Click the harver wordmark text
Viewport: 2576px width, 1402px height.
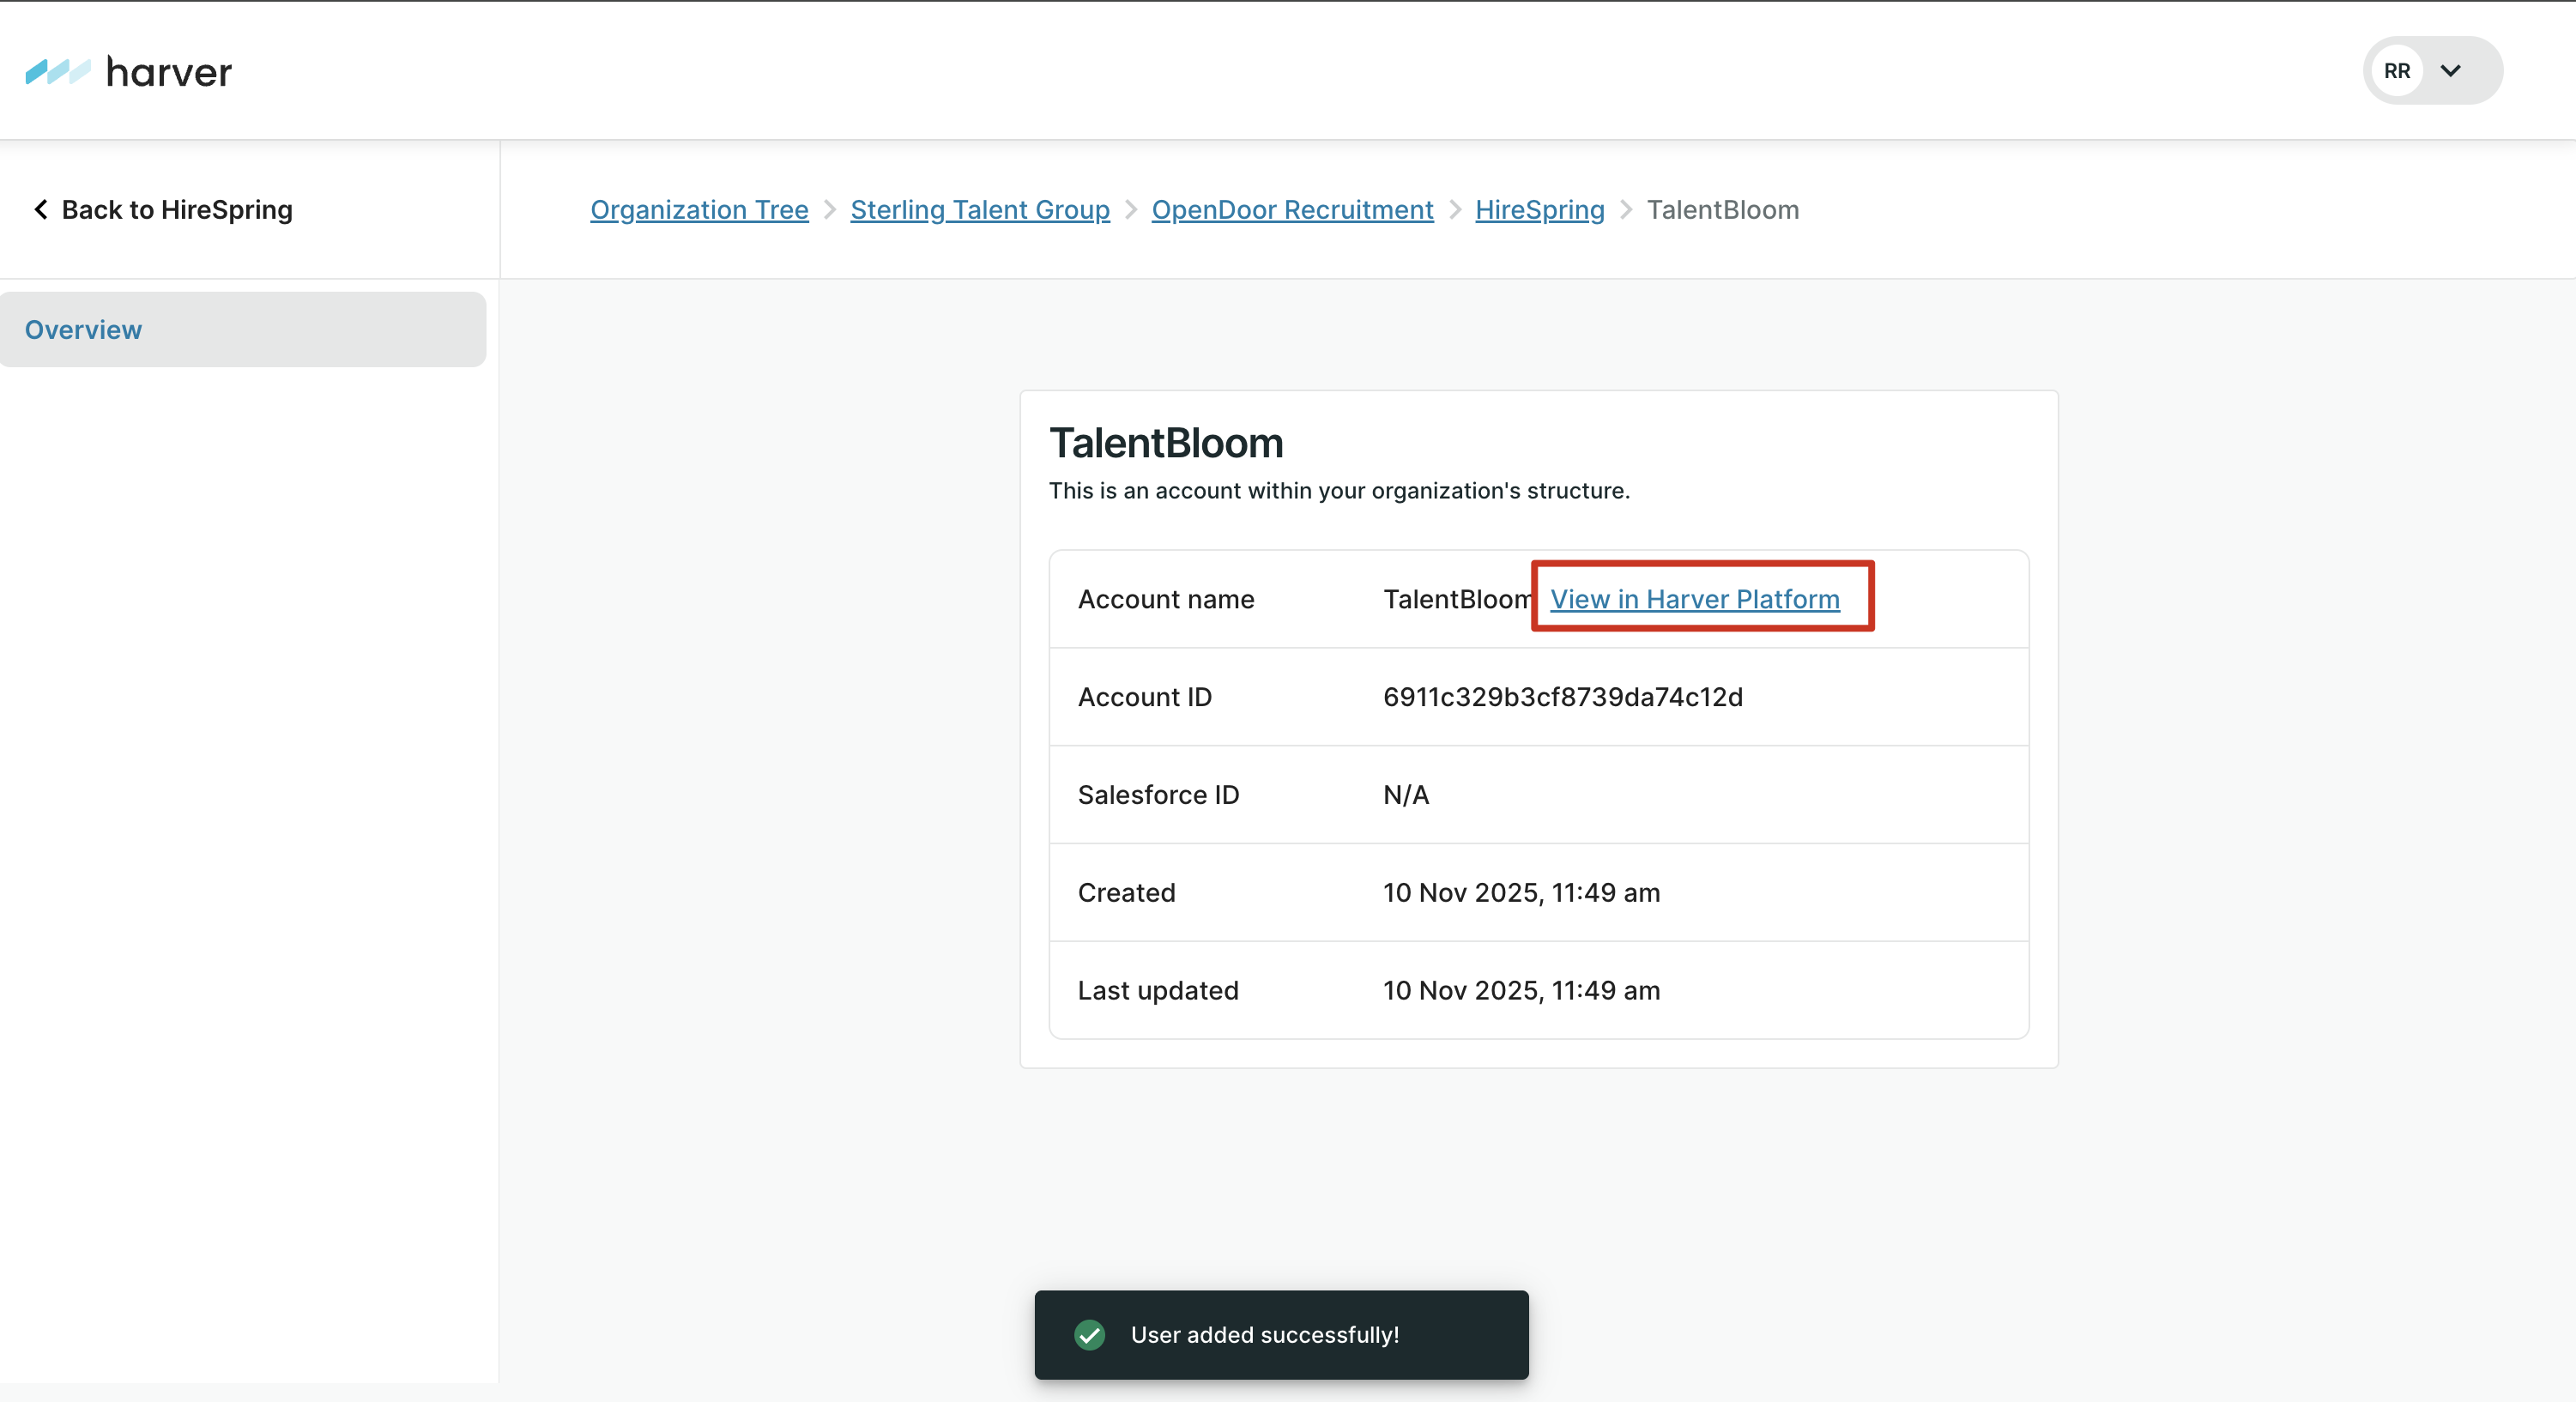point(168,72)
